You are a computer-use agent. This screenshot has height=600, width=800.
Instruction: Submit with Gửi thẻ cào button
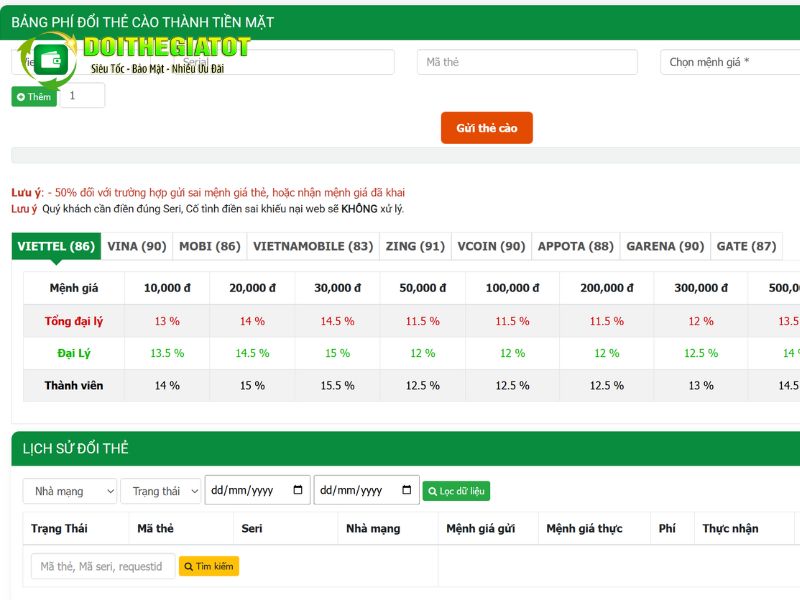(x=487, y=128)
